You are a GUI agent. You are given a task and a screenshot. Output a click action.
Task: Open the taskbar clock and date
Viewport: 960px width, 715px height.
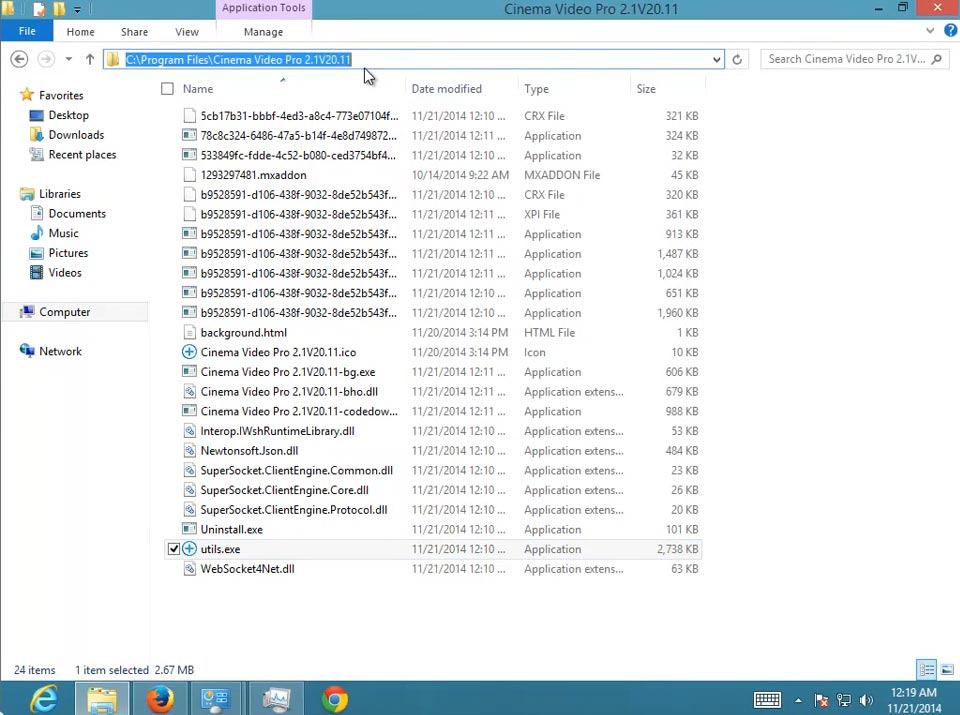913,700
